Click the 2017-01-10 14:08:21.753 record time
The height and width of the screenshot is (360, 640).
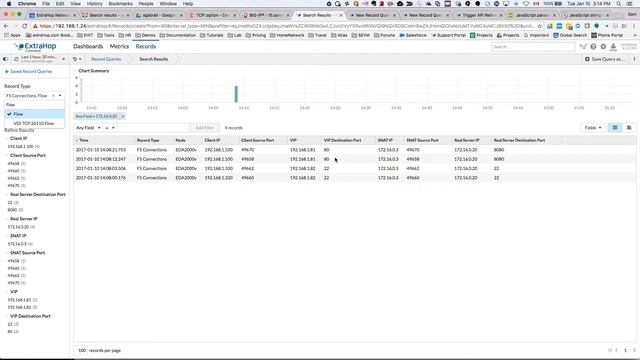101,150
